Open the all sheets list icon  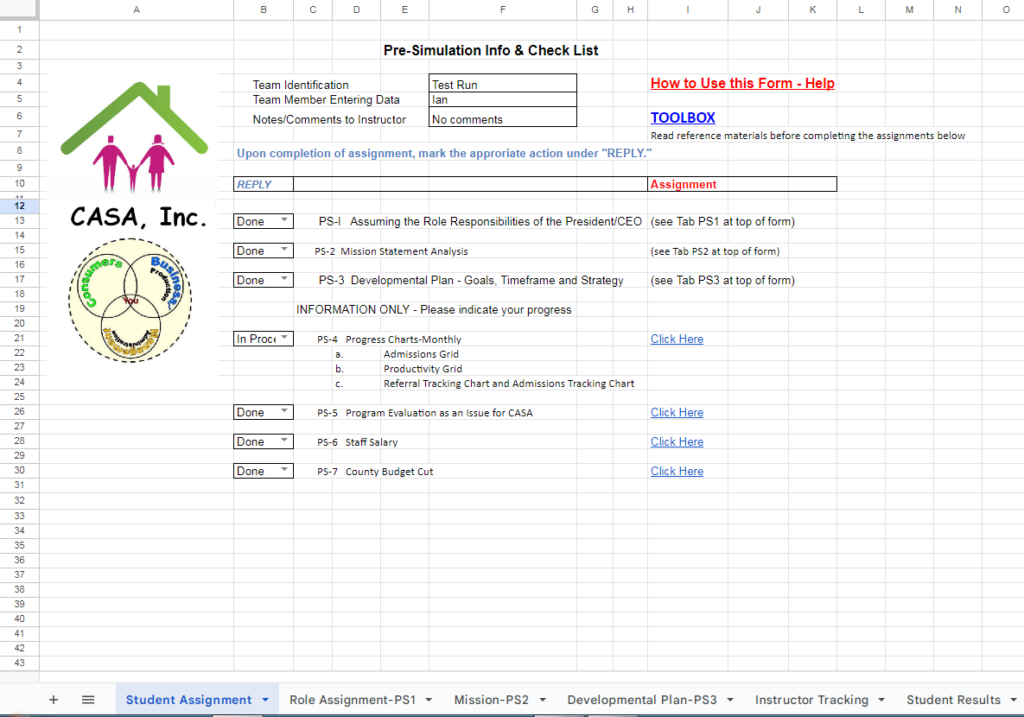(x=88, y=700)
